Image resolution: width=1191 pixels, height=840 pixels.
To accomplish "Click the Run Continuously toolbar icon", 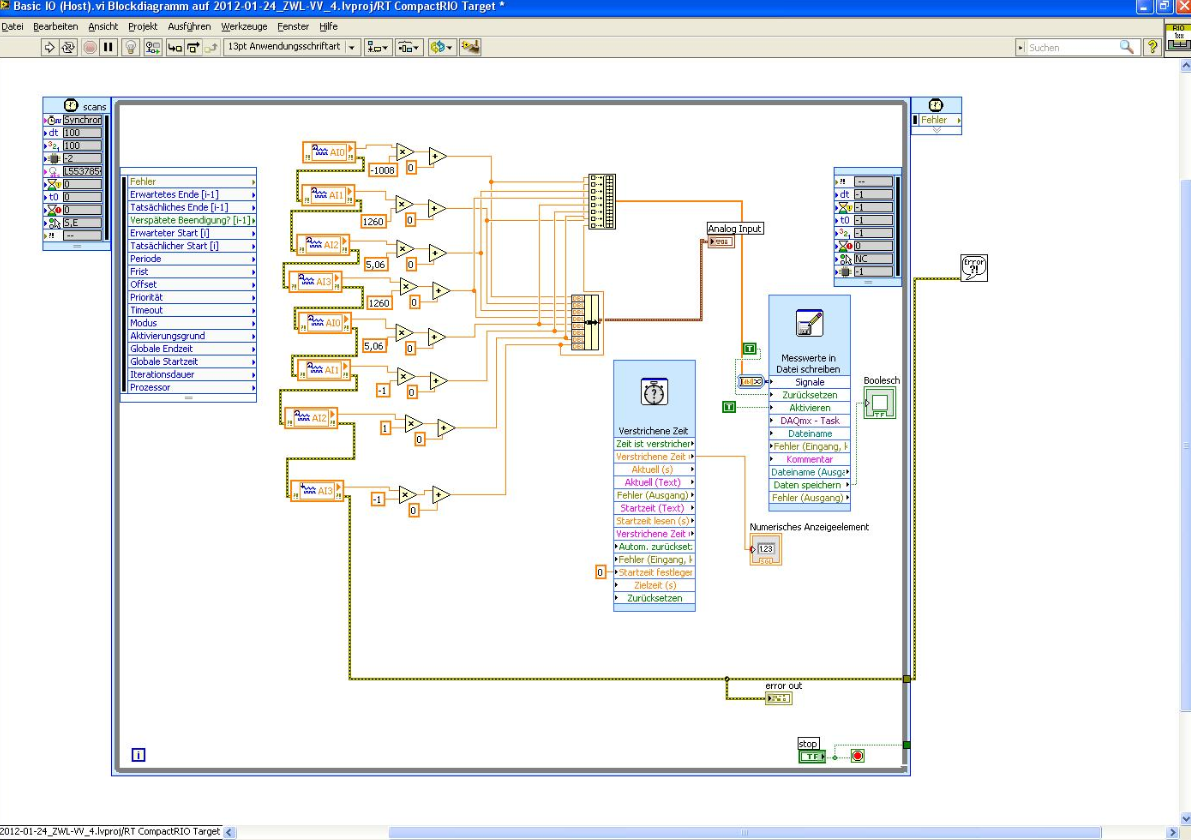I will click(69, 47).
